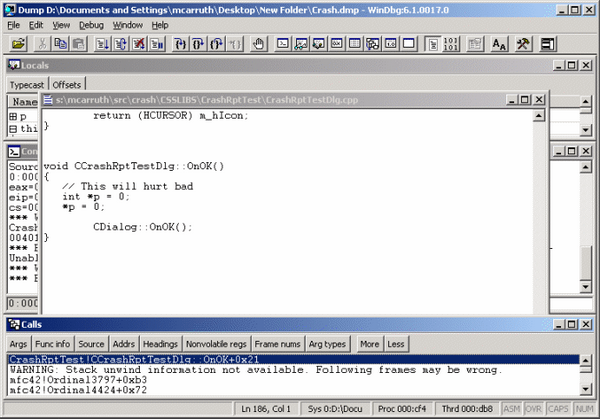Click the Ln 186, Col 1 status field

pyautogui.click(x=266, y=409)
